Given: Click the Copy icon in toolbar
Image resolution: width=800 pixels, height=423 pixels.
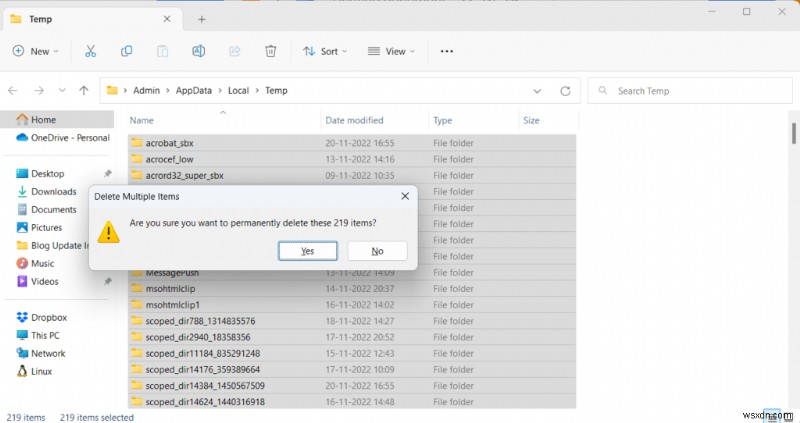Looking at the screenshot, I should click(127, 51).
